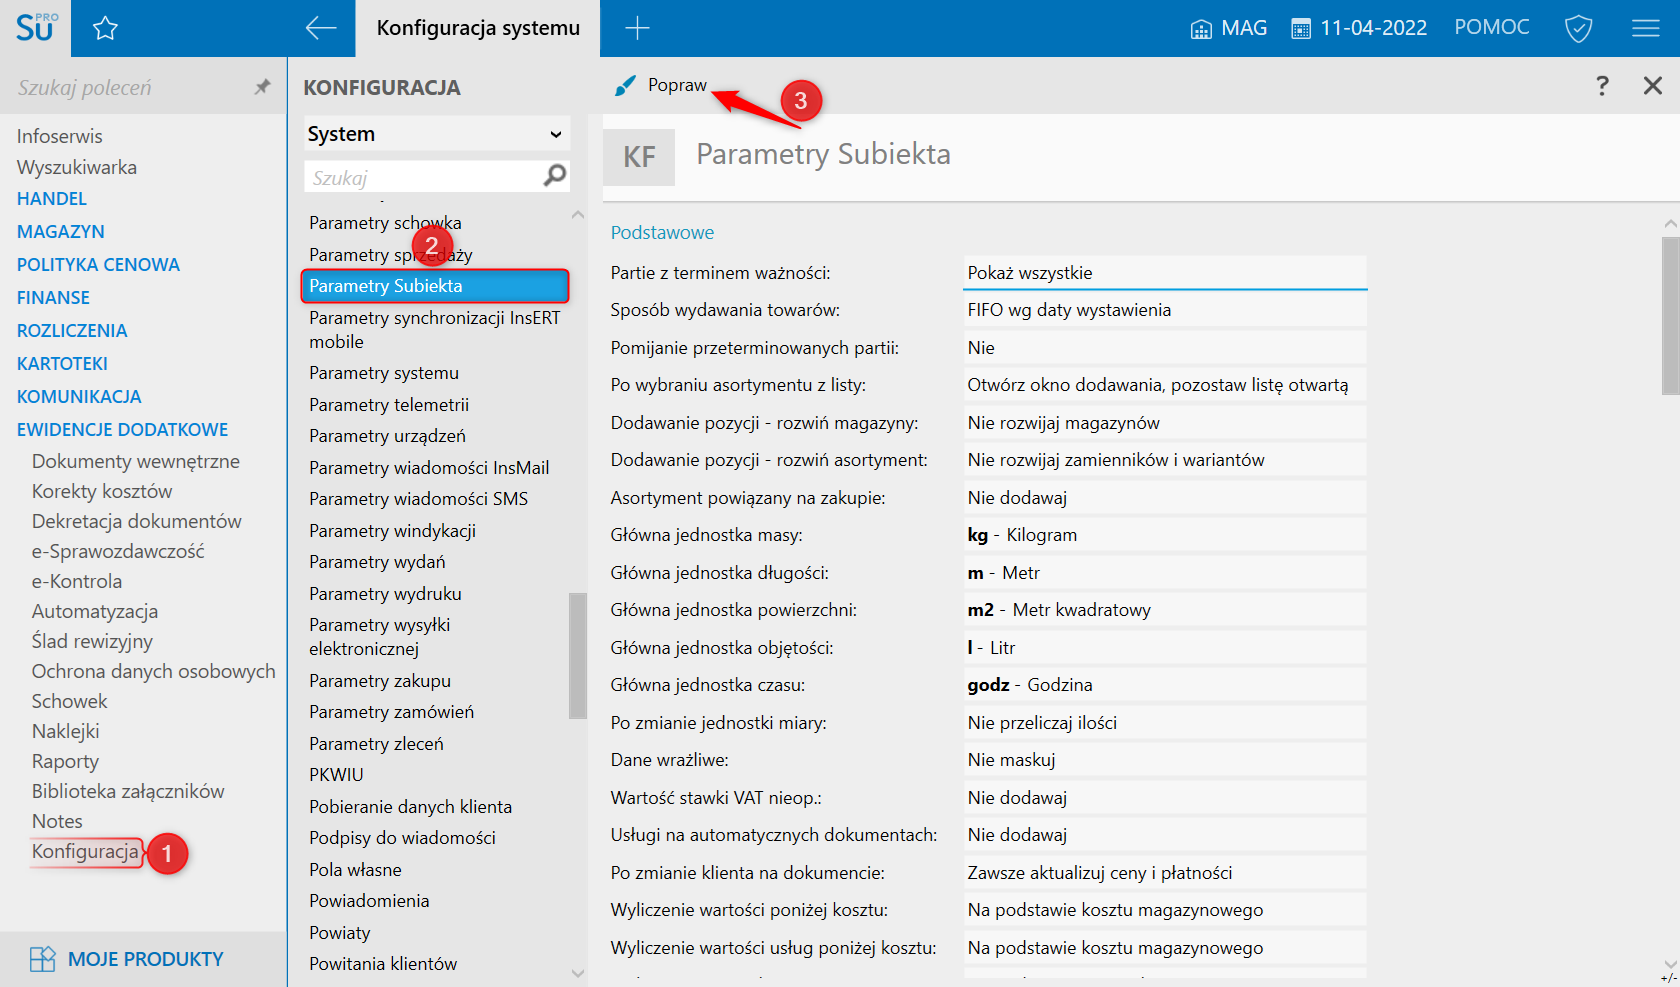Screen dimensions: 1680x987
Task: Open Po zmianie jednostki miary value field
Action: [1165, 723]
